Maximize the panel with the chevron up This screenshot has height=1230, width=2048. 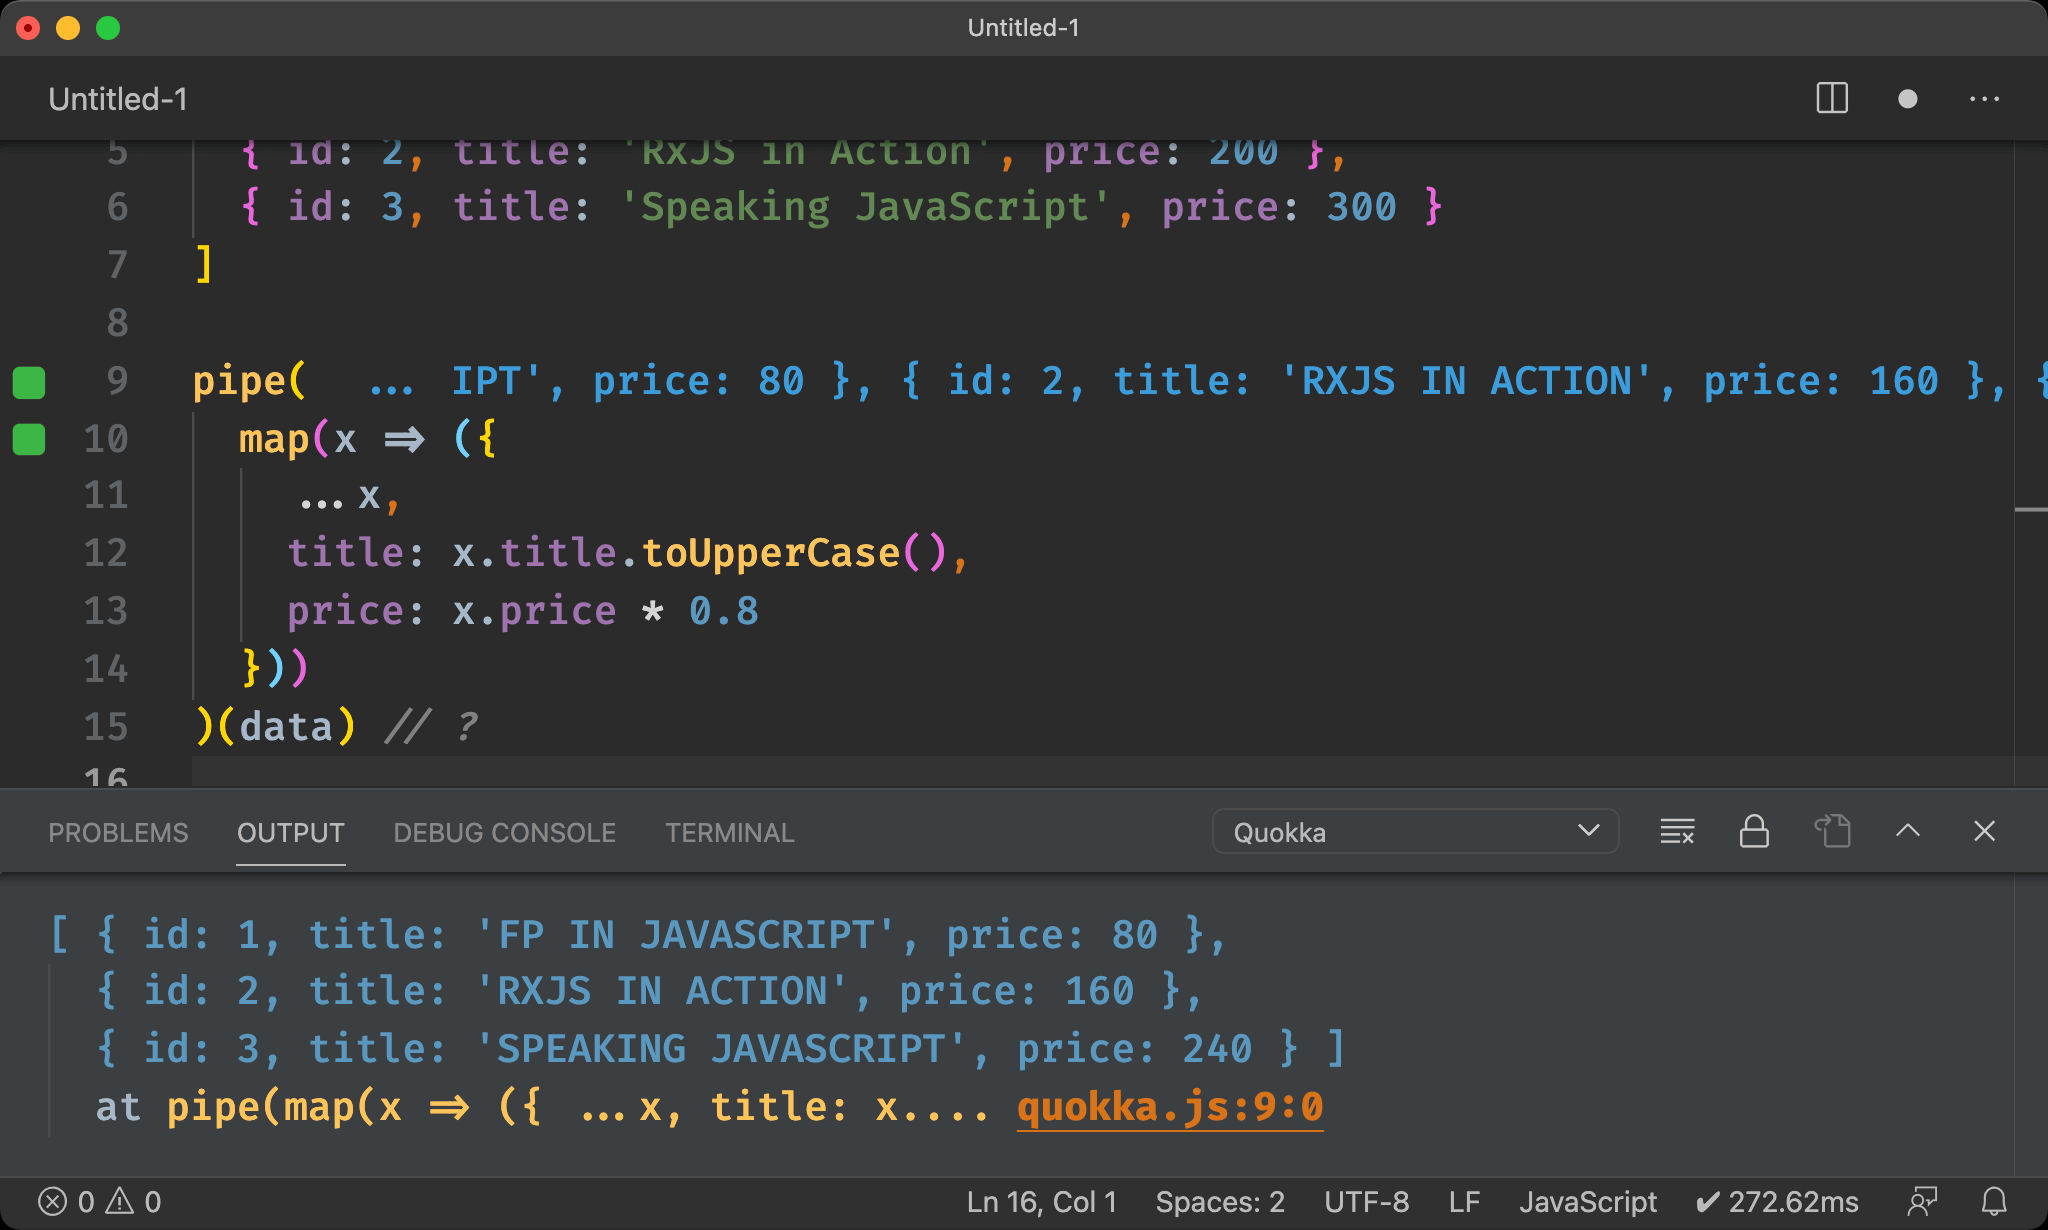[x=1908, y=830]
